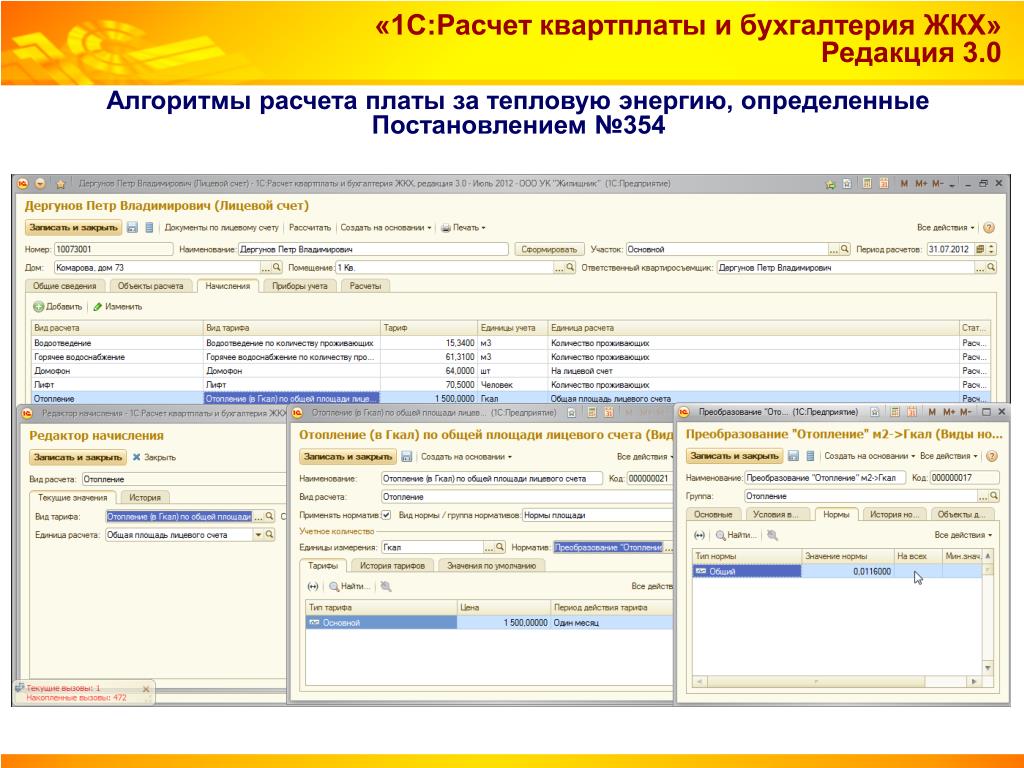Switch to the Общие сведения tab
This screenshot has width=1024, height=768.
click(65, 285)
